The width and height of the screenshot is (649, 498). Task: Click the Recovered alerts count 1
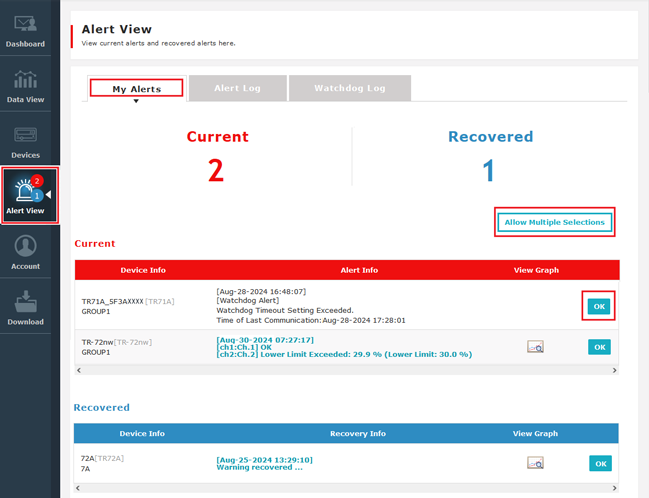489,170
